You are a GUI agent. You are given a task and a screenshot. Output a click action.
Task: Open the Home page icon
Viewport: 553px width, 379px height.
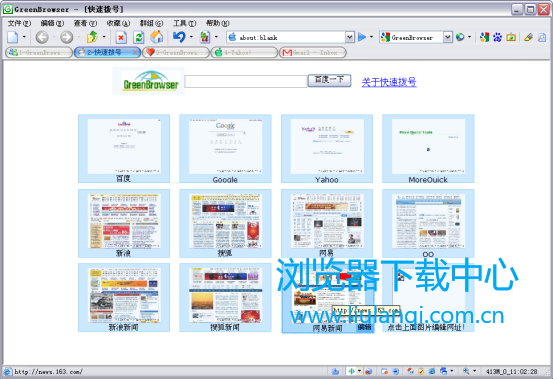pyautogui.click(x=157, y=37)
